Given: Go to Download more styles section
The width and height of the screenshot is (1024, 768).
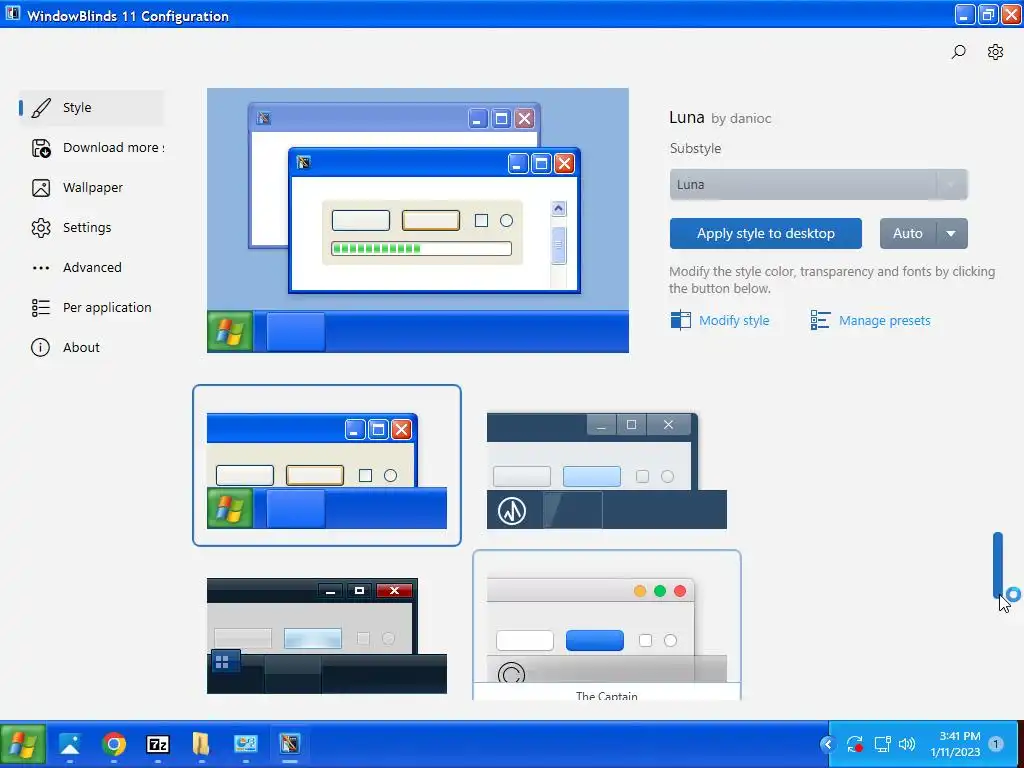Looking at the screenshot, I should 91,148.
